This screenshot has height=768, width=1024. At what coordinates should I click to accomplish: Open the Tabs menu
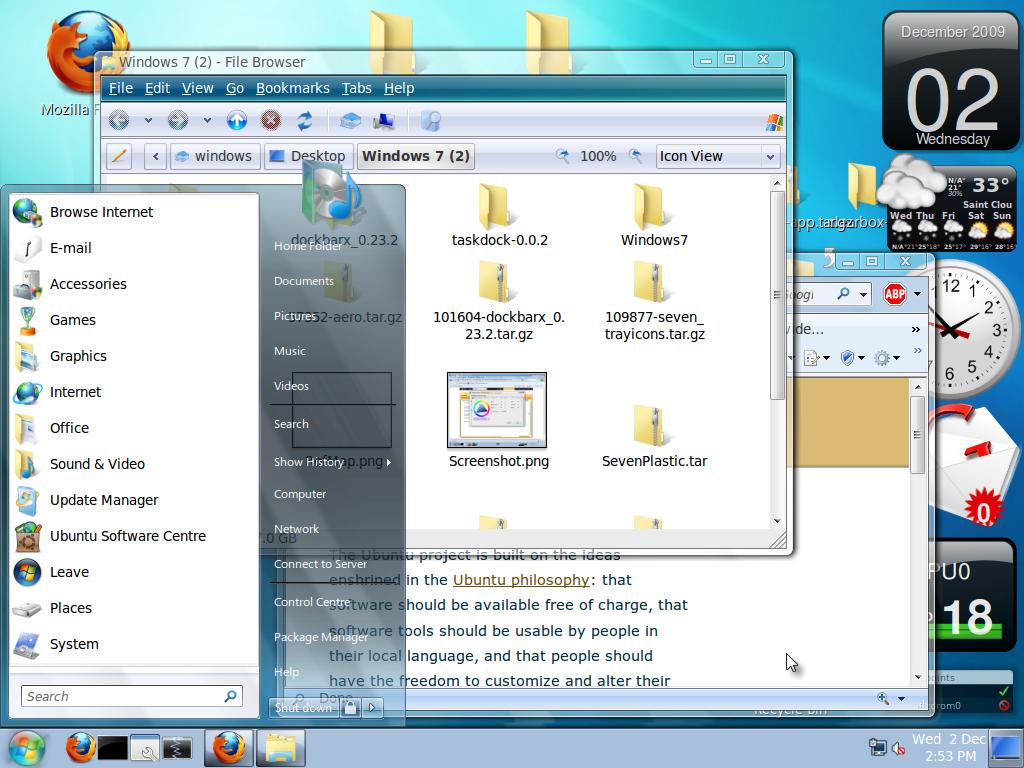356,88
